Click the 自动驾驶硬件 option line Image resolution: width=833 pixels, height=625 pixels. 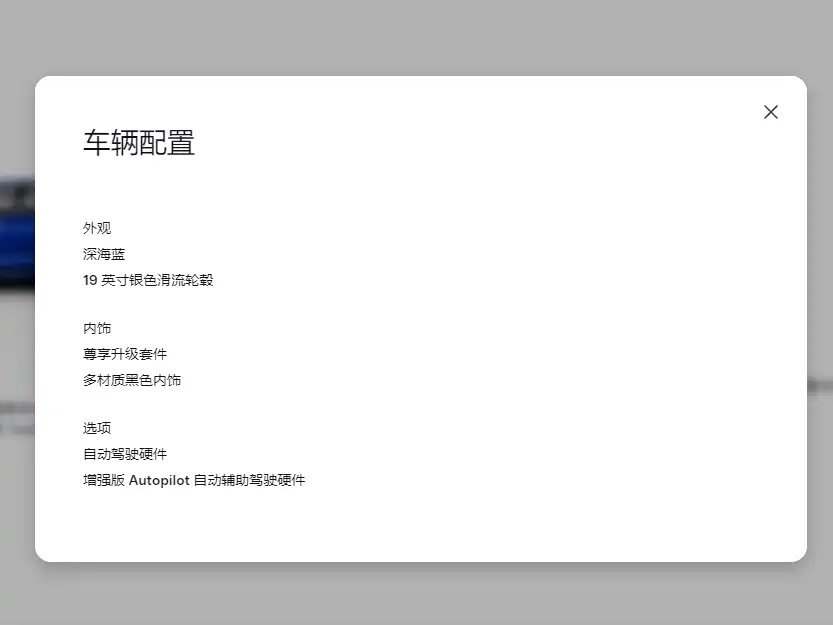coord(125,454)
